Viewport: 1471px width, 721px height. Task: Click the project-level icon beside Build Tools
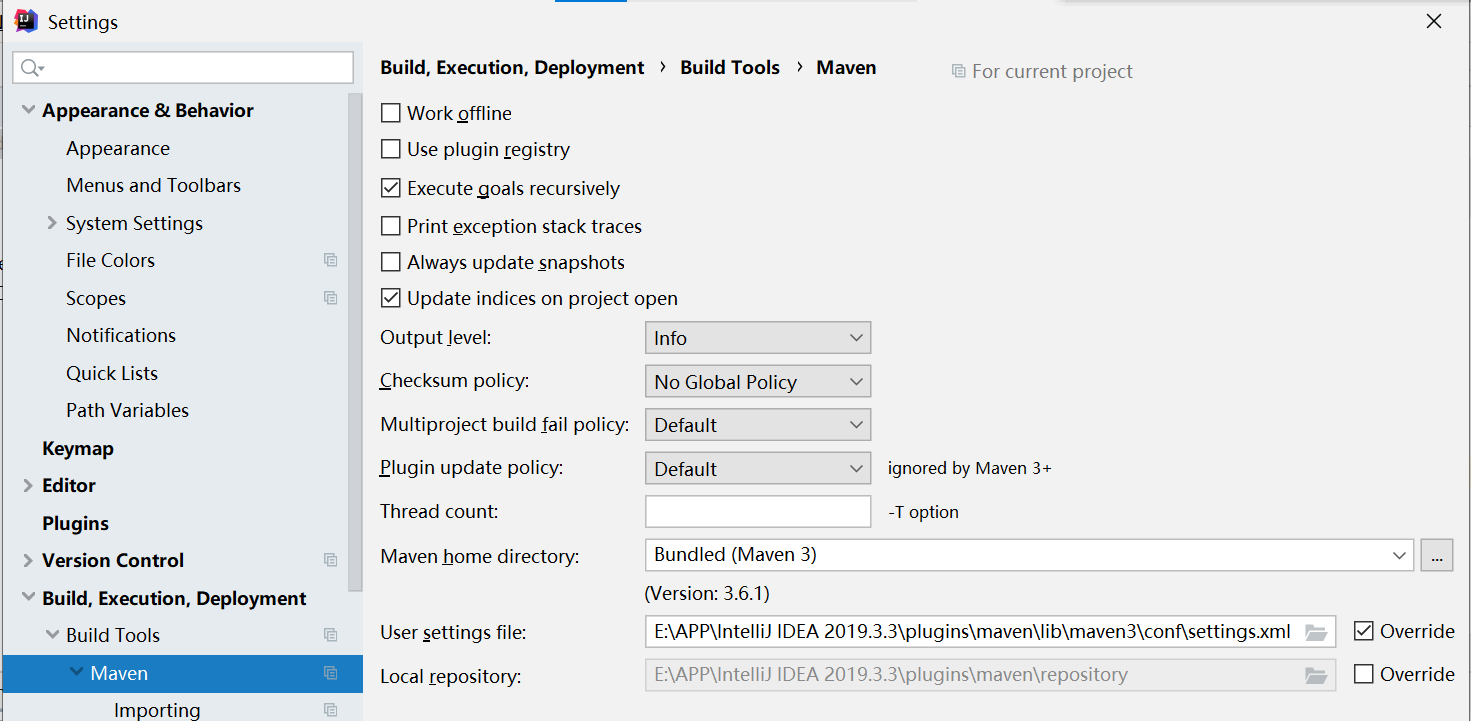point(330,635)
